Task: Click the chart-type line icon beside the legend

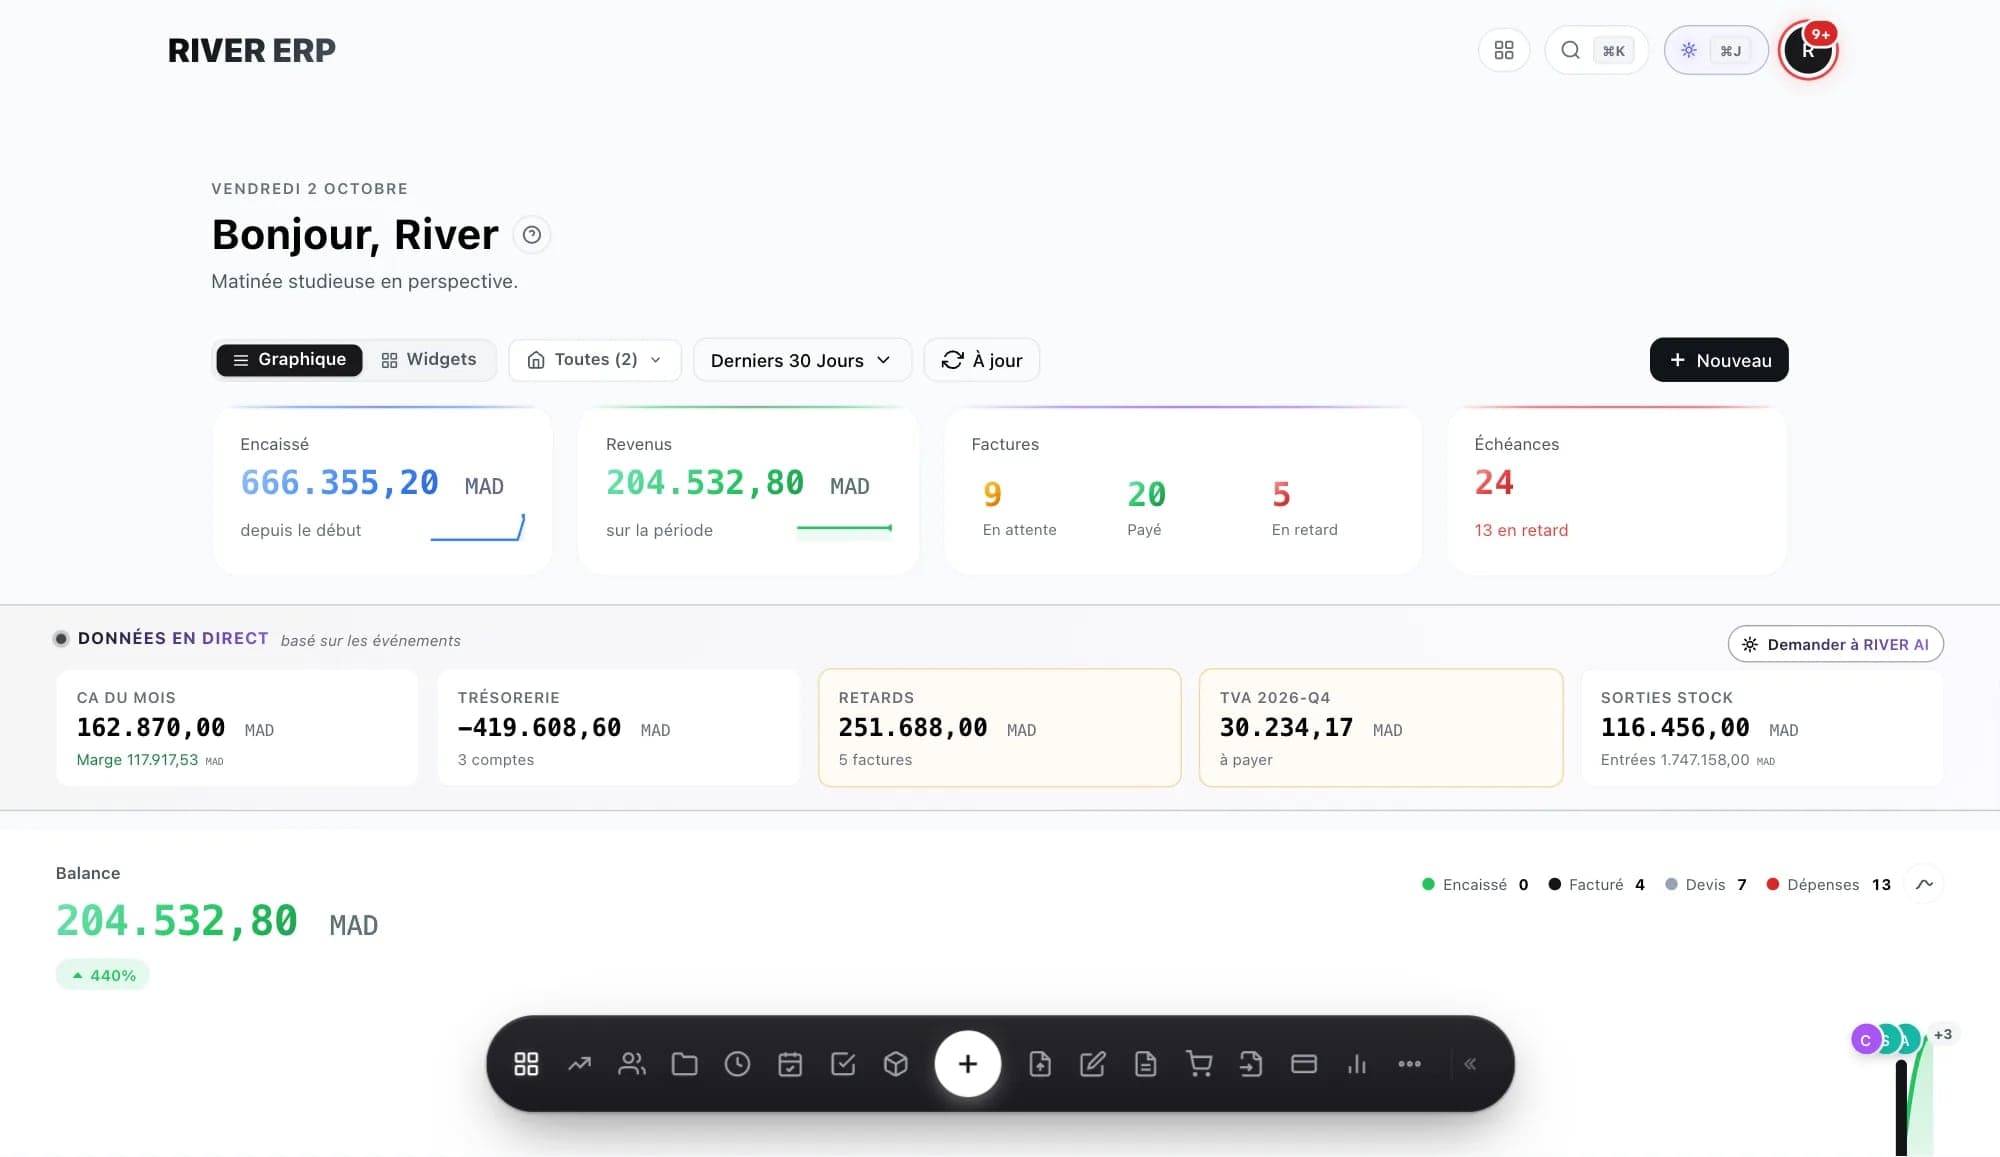Action: pyautogui.click(x=1924, y=884)
